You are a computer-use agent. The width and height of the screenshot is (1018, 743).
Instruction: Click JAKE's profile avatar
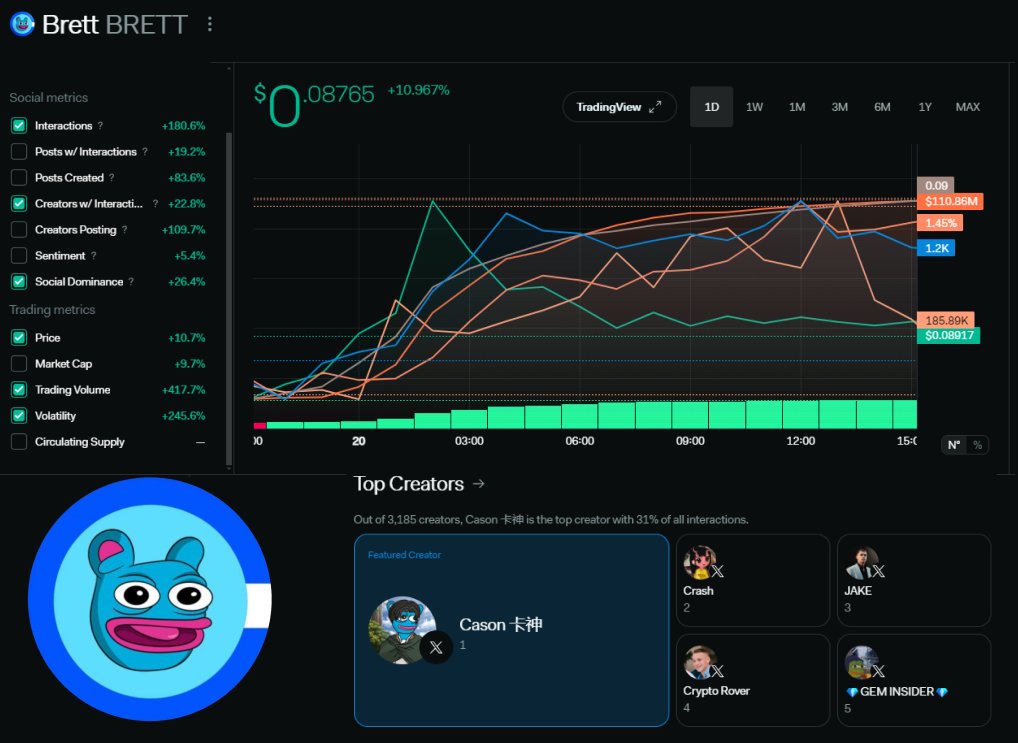click(x=862, y=562)
